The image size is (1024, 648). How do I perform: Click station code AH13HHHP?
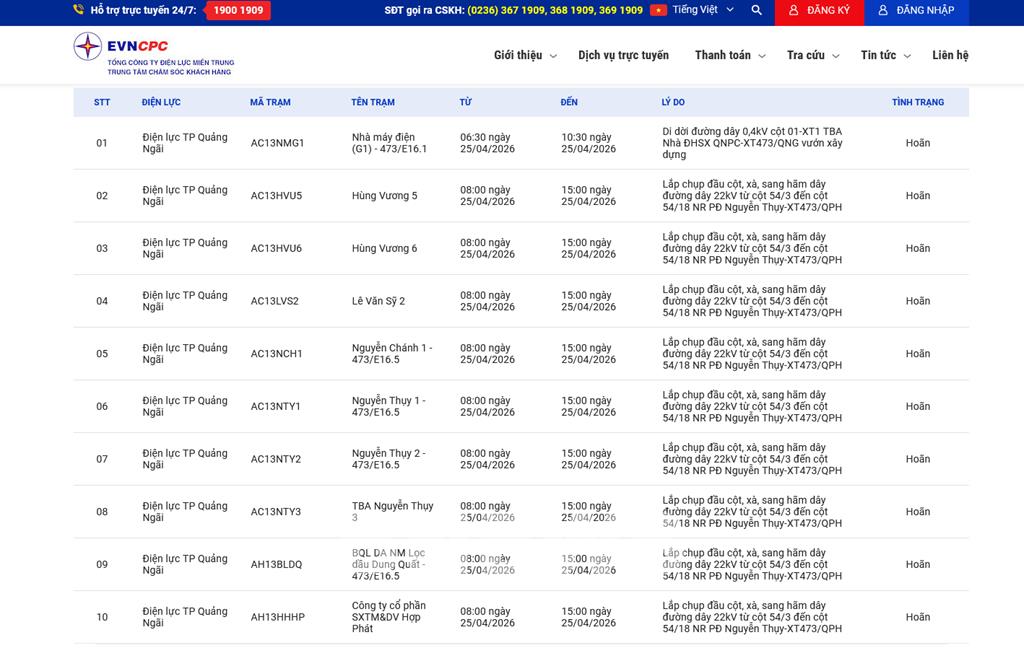pos(277,617)
